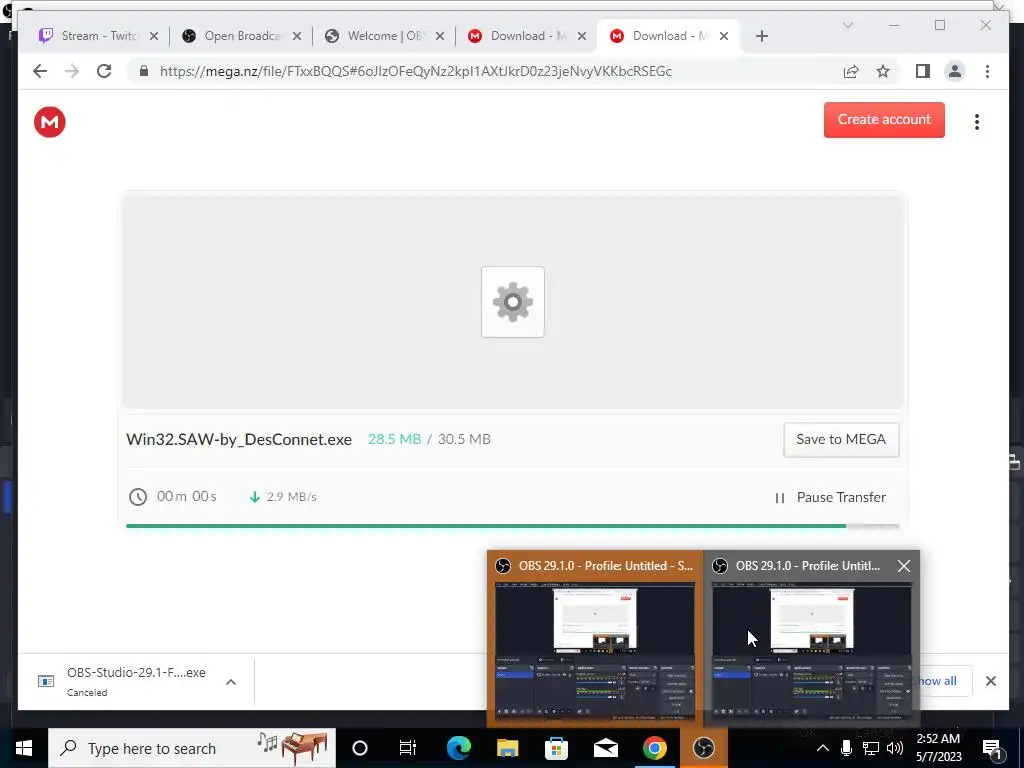Close the downloads bar
1024x768 pixels.
991,681
